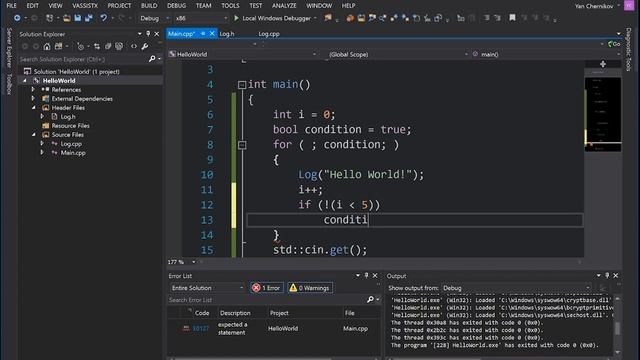
Task: Open Properties with the wrench icon
Action: point(145,47)
